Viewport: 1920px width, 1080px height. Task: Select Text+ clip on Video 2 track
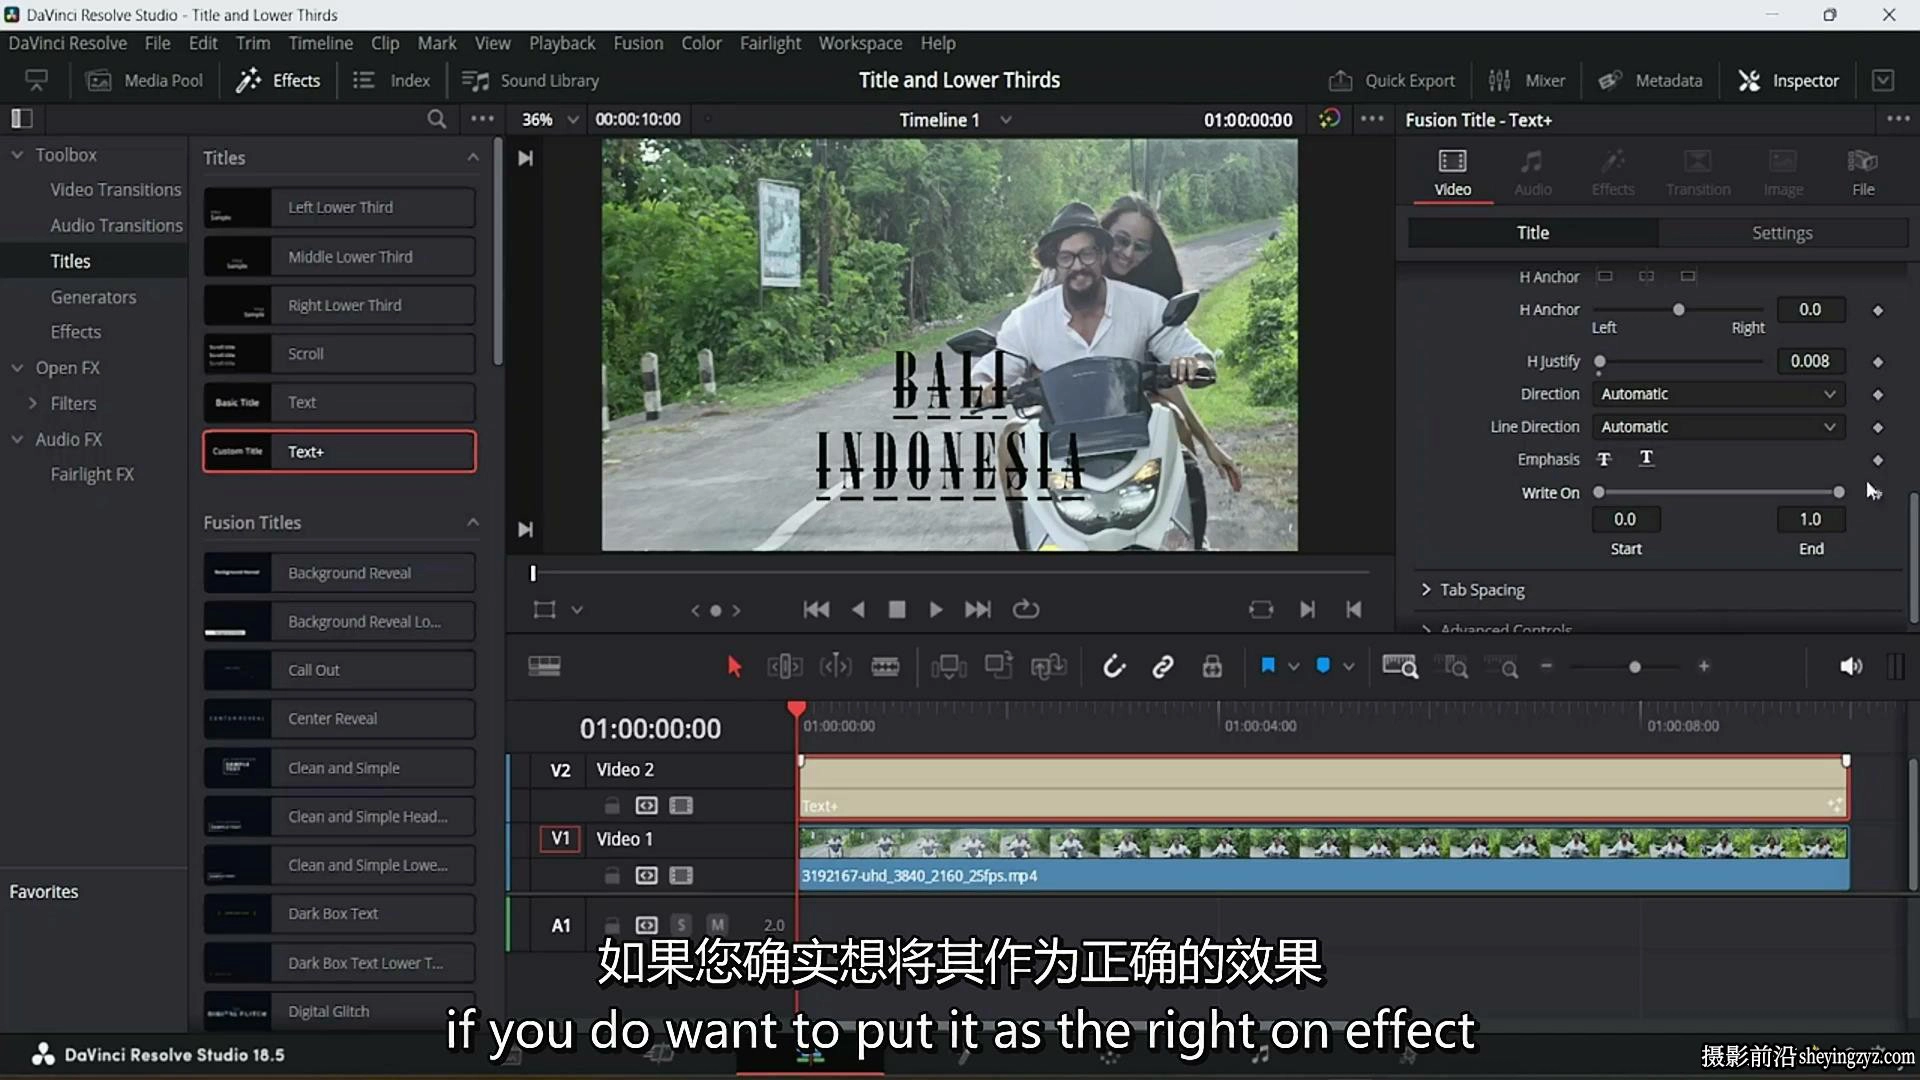(1324, 788)
